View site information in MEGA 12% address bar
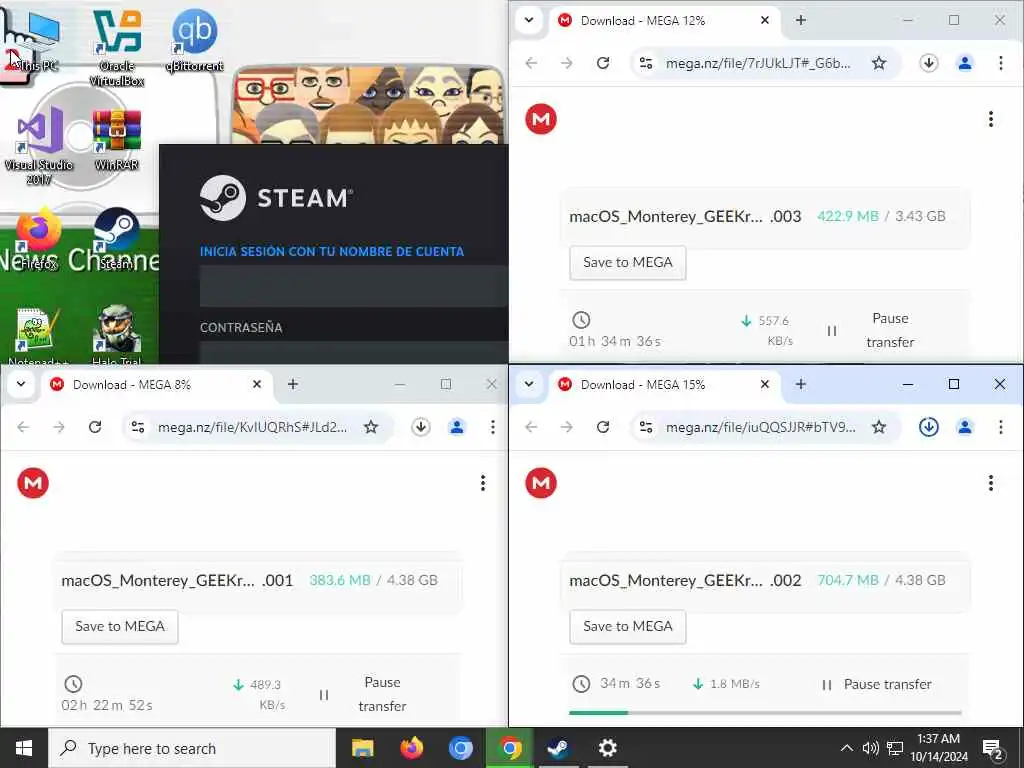This screenshot has width=1024, height=768. (x=646, y=63)
